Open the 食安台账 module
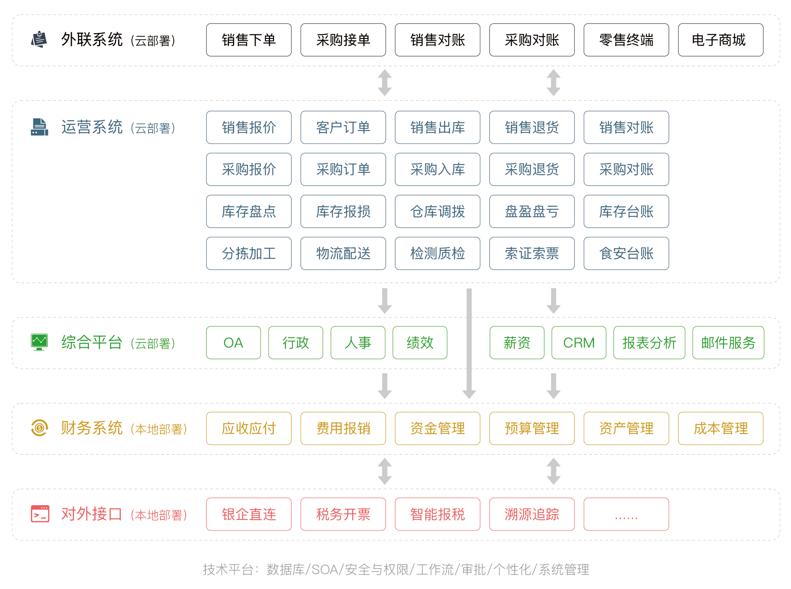Viewport: 791px width, 589px height. (626, 254)
